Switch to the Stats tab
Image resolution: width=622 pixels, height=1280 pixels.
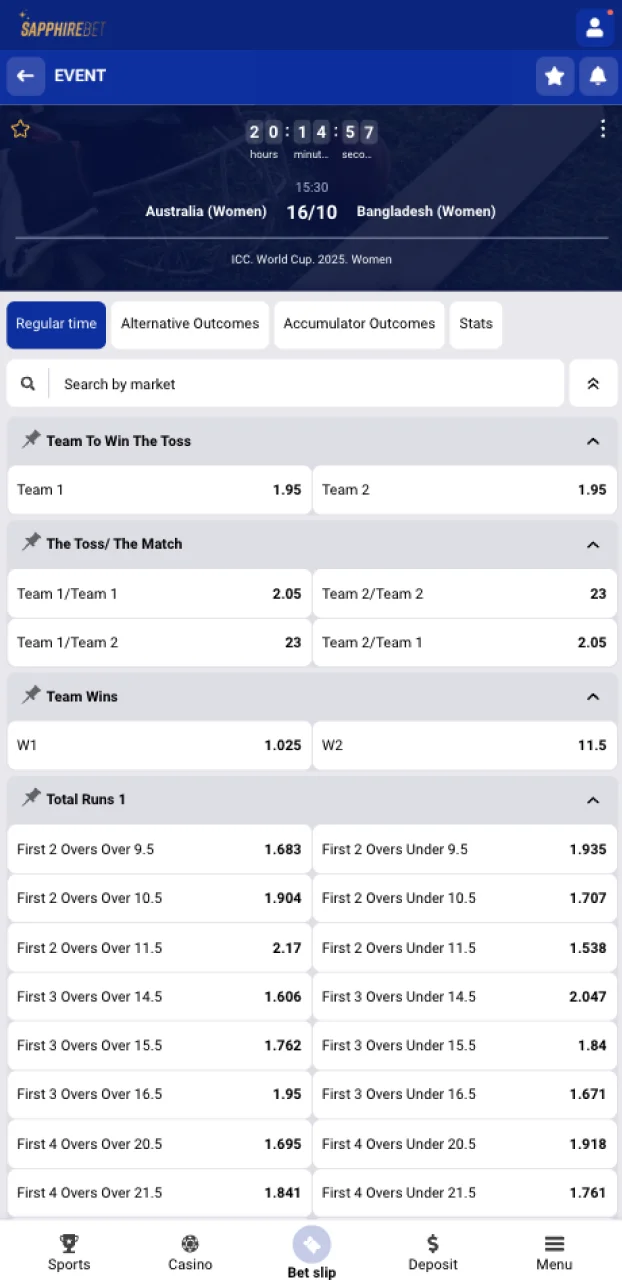476,324
